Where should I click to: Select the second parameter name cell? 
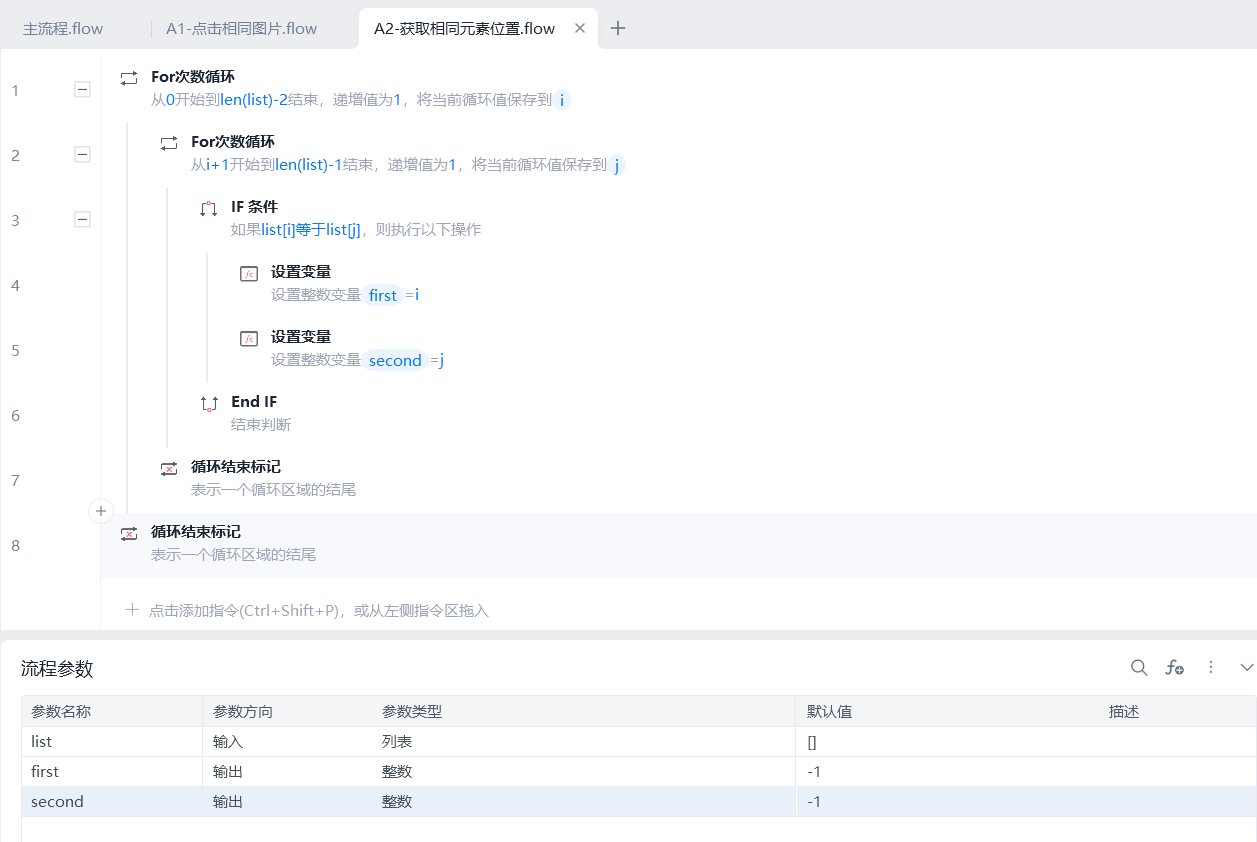[112, 802]
